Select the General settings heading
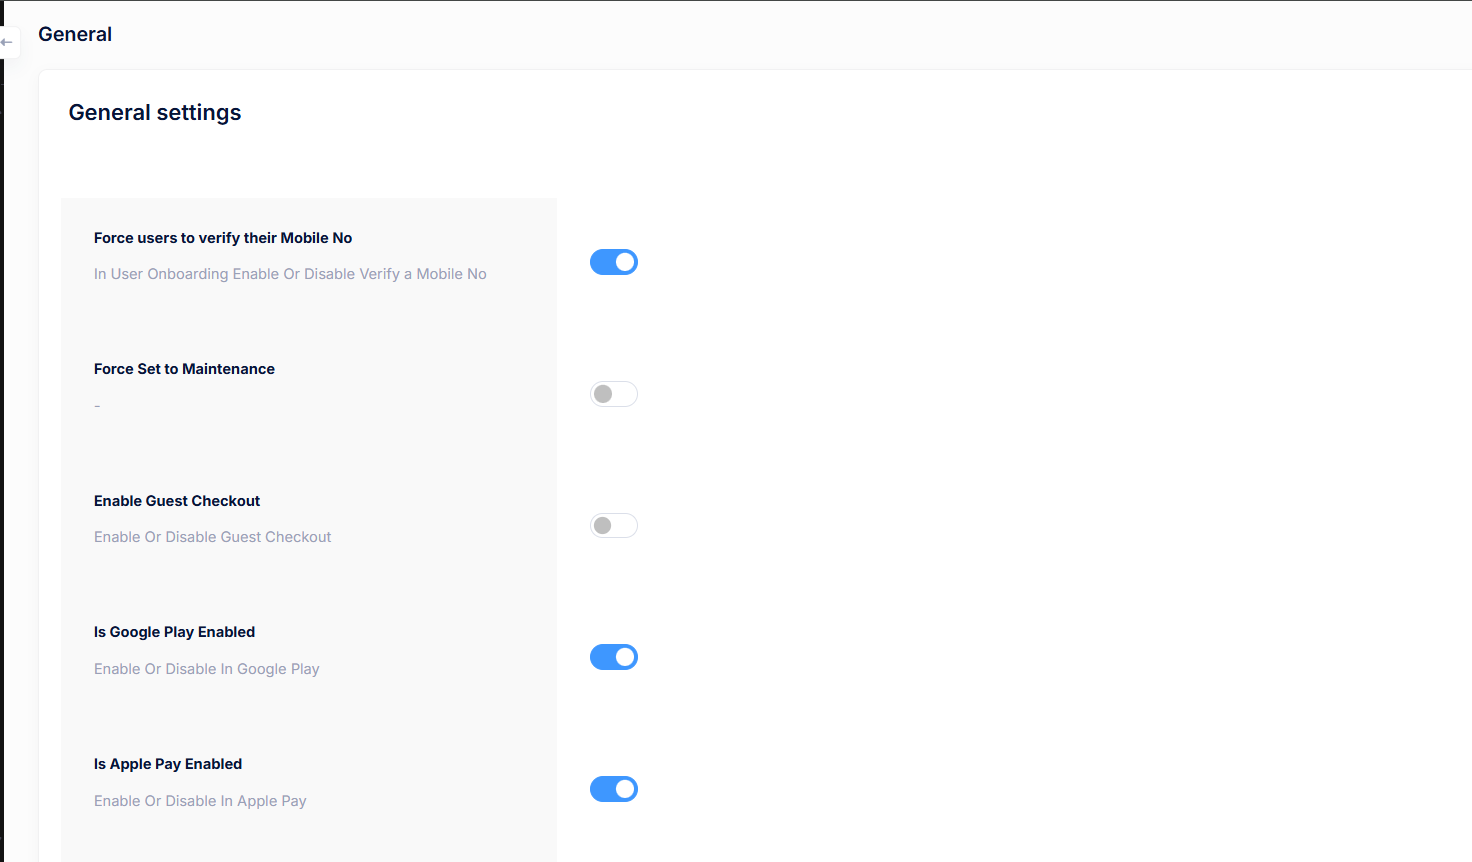The image size is (1472, 862). point(154,112)
